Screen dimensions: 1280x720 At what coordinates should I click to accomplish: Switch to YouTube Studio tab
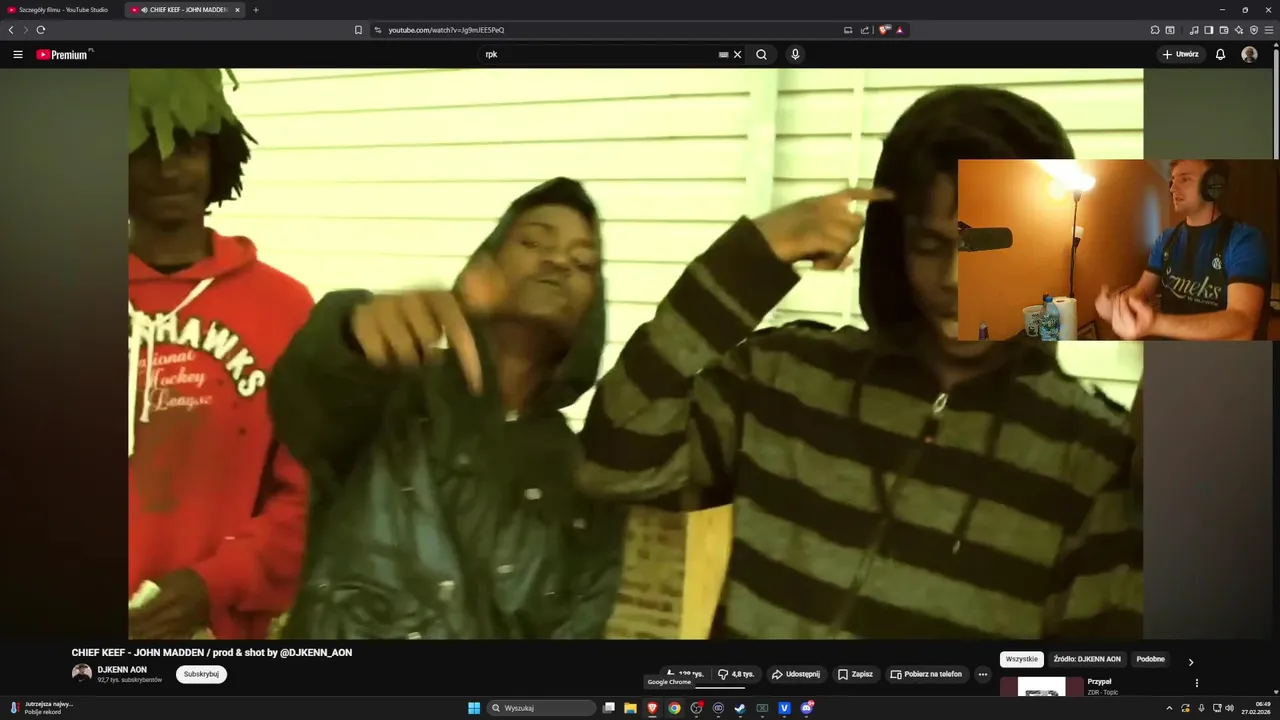coord(62,10)
